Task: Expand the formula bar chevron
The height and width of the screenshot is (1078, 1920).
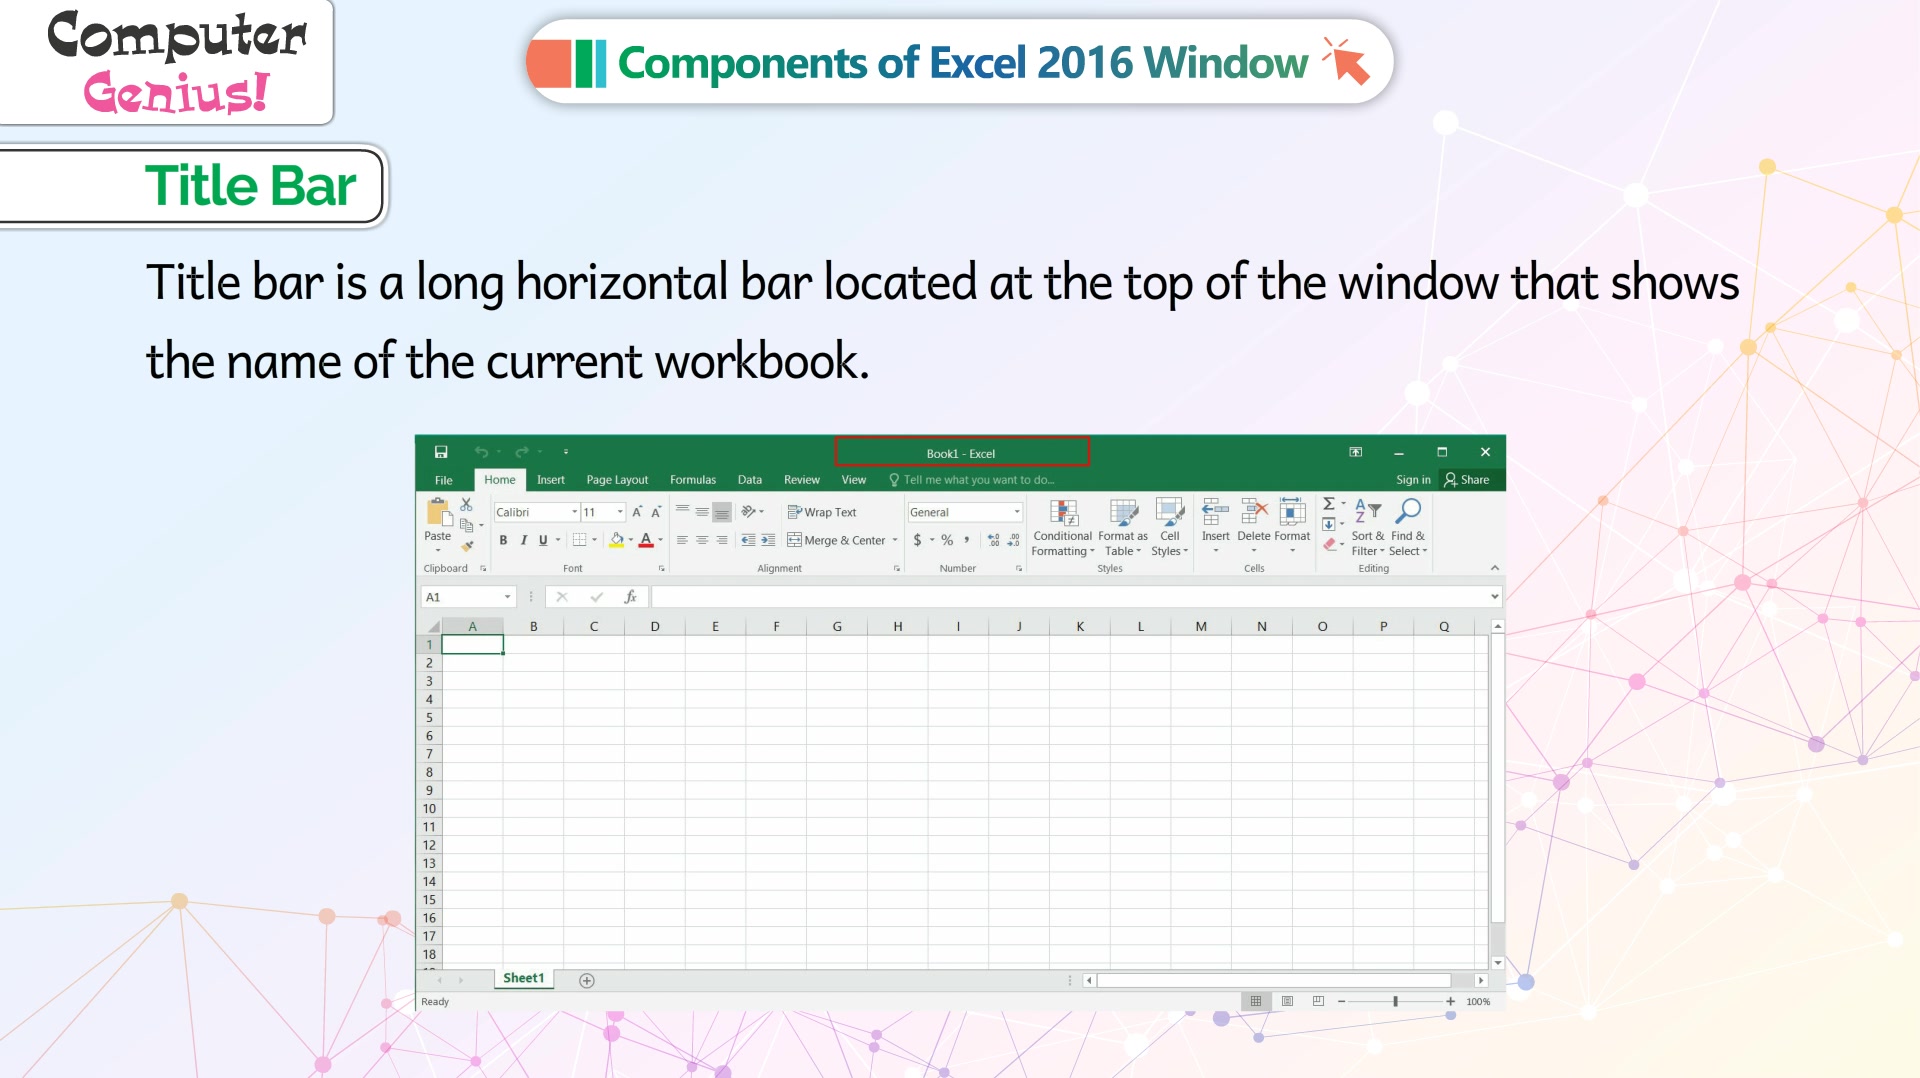Action: (x=1494, y=597)
